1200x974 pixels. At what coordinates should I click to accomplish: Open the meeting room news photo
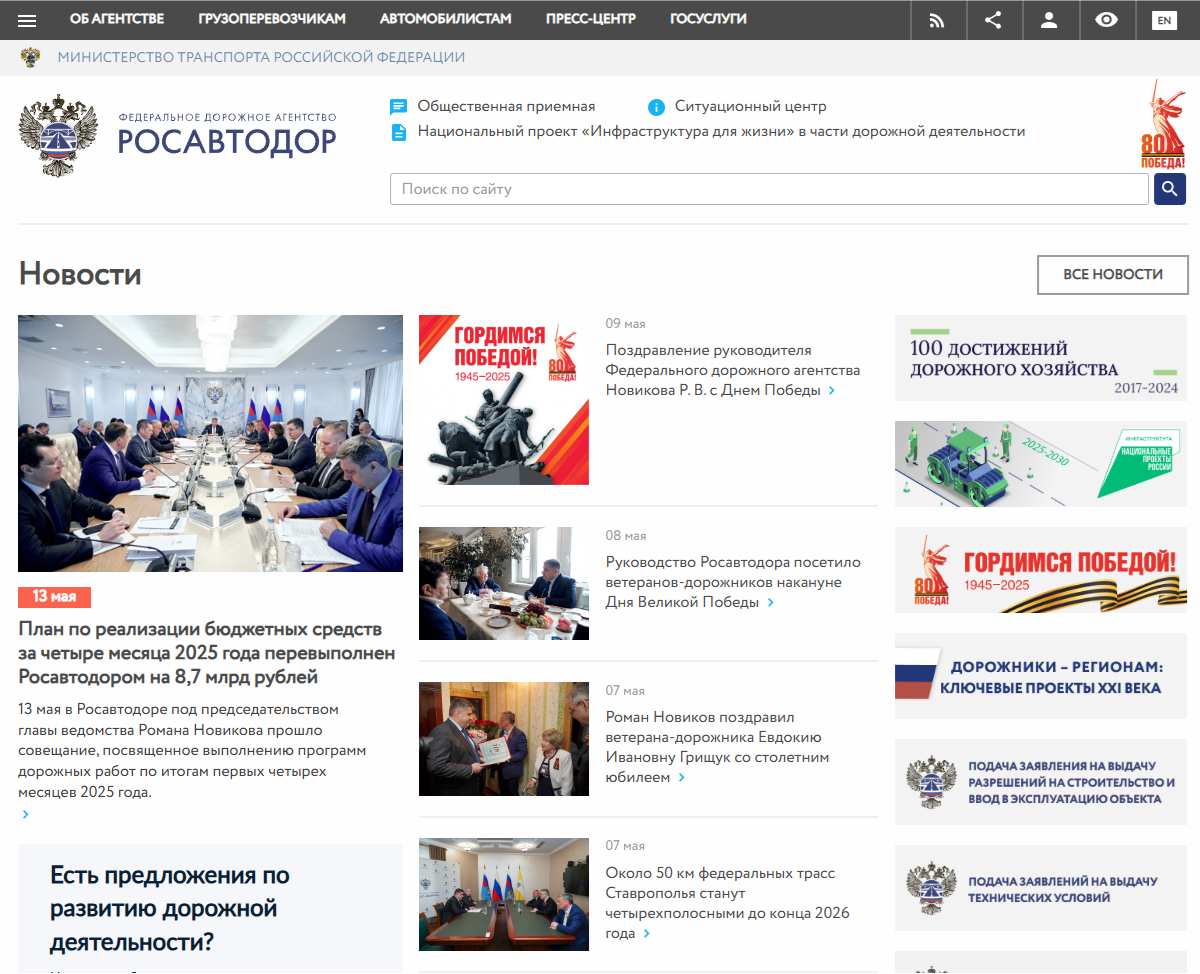click(211, 443)
